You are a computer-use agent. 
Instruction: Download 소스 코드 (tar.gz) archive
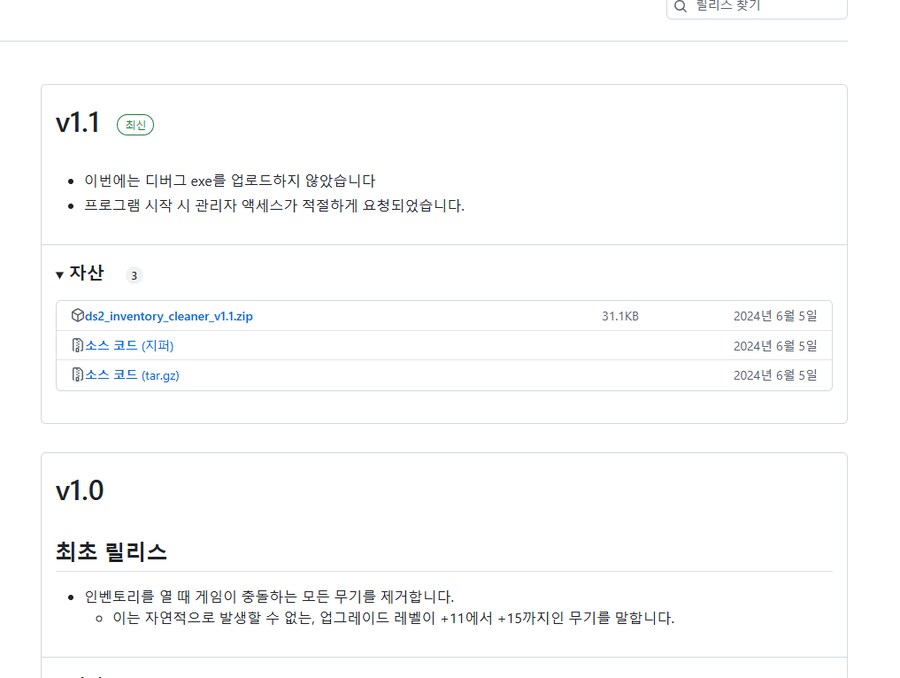click(x=132, y=375)
